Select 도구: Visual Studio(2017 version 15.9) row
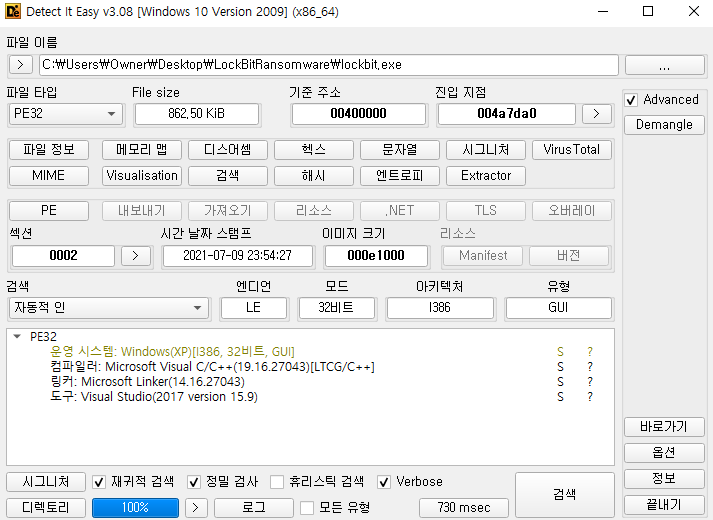The image size is (713, 520). pos(311,397)
